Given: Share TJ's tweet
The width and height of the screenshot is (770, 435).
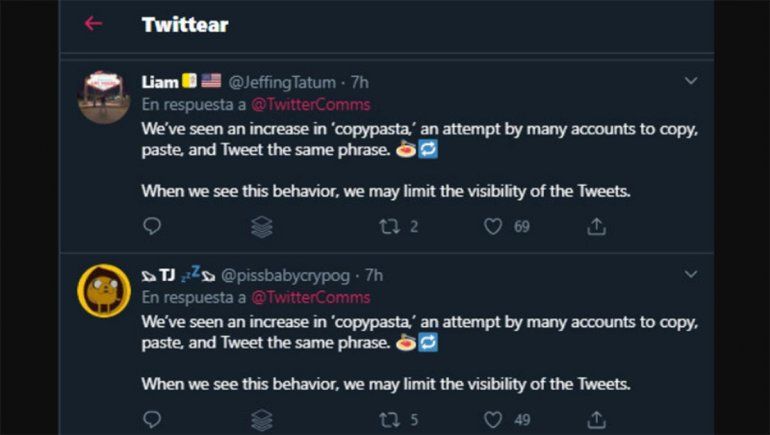Looking at the screenshot, I should pyautogui.click(x=597, y=420).
